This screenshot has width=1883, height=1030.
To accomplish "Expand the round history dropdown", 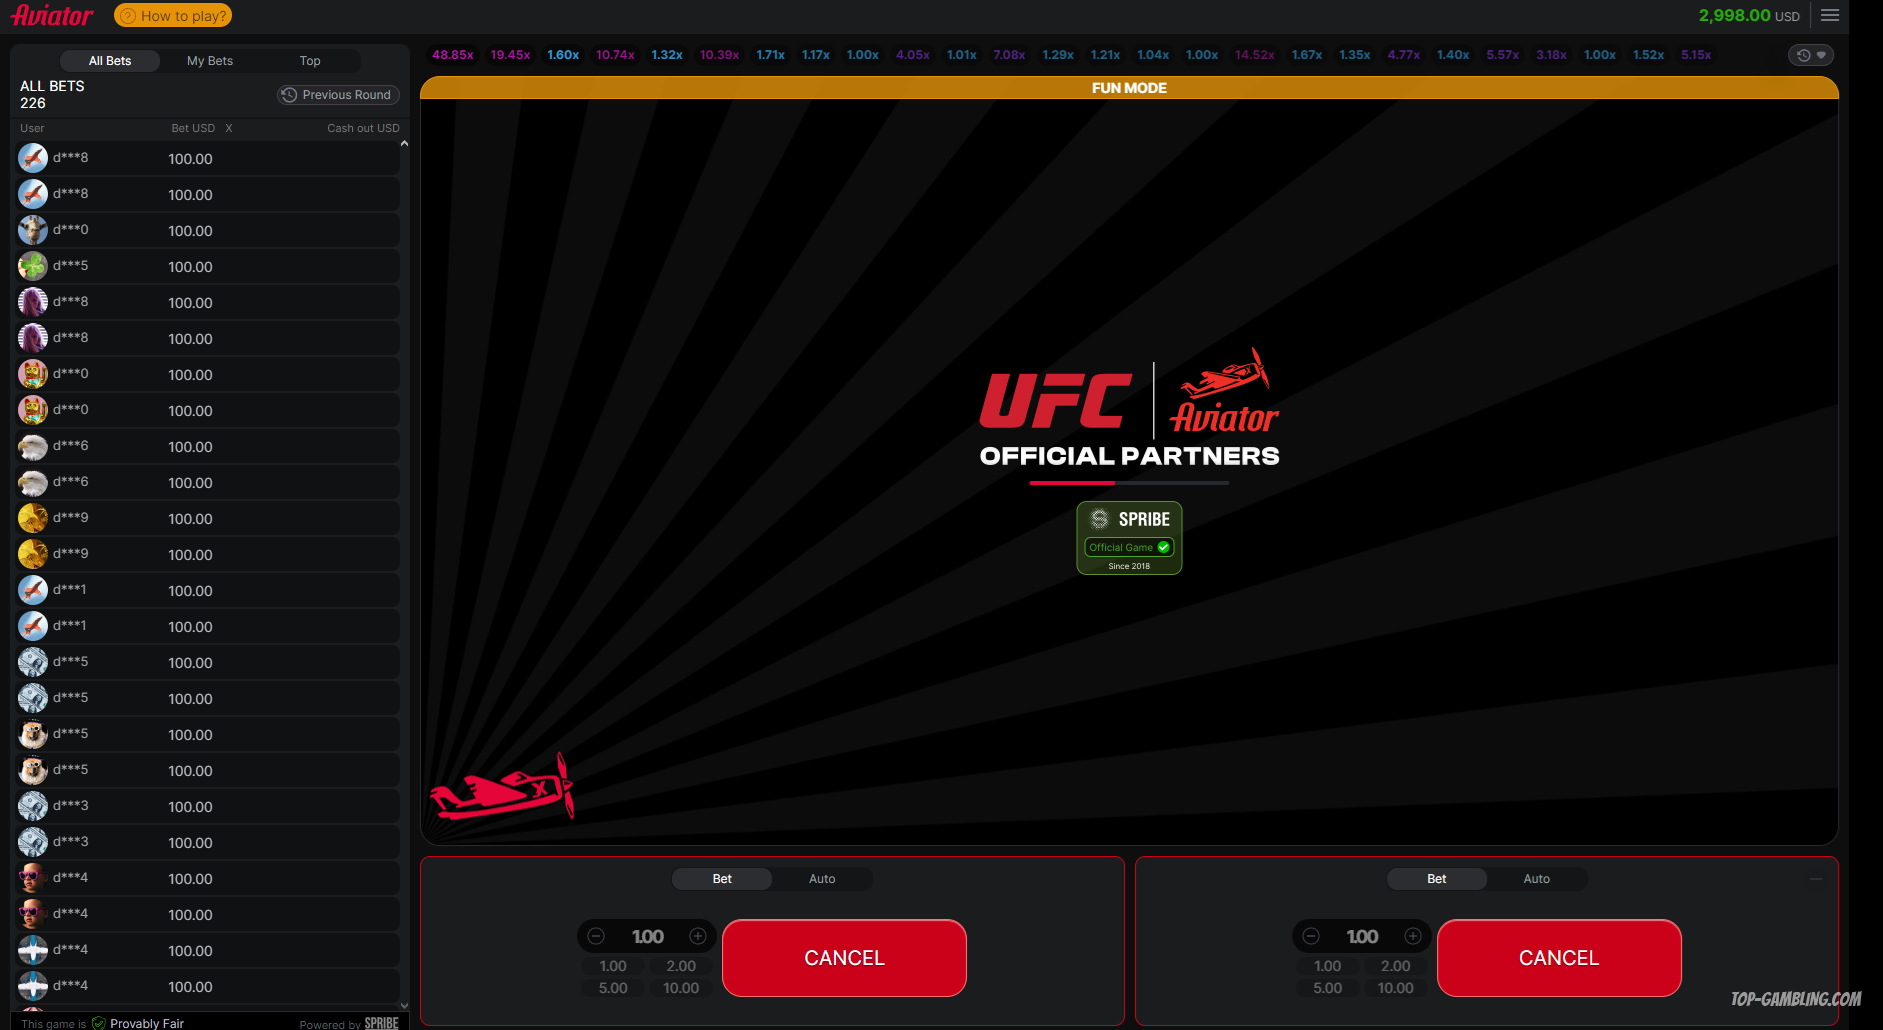I will coord(1811,55).
